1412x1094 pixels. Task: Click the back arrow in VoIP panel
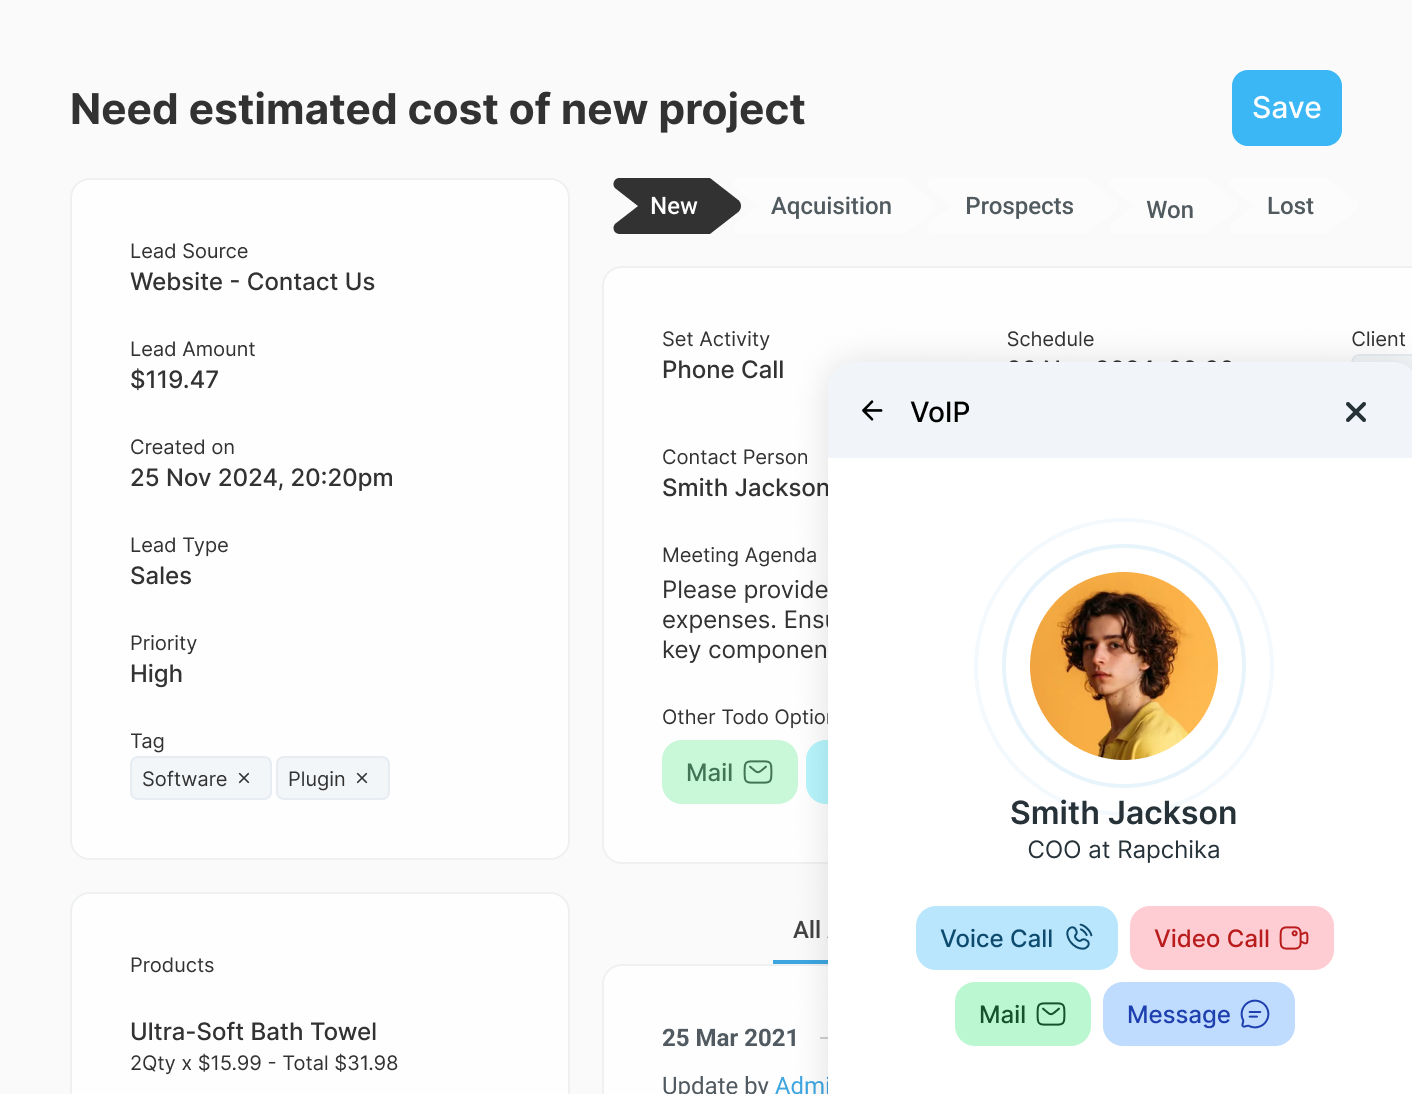click(x=872, y=411)
